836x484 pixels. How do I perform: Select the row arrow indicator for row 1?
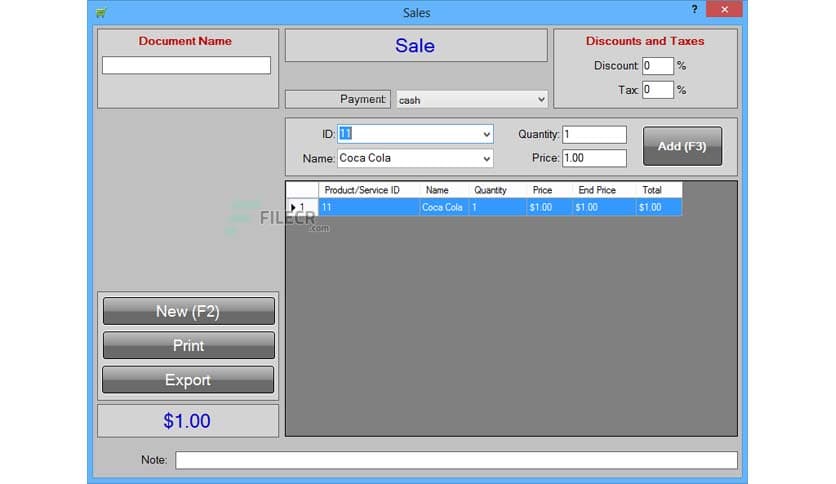(x=293, y=207)
